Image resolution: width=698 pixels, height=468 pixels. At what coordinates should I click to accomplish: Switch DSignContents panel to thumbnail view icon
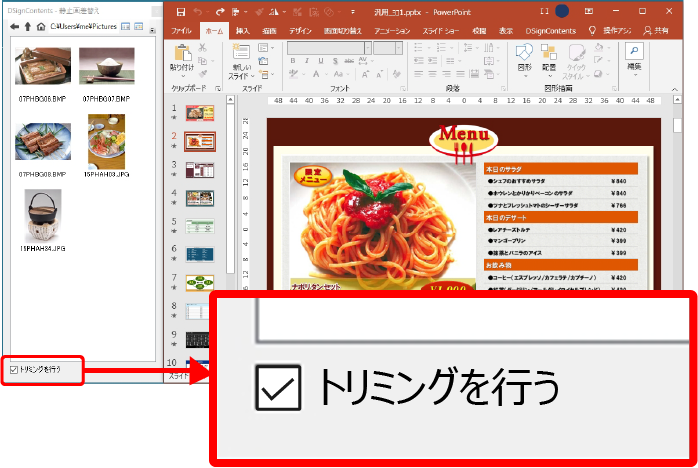point(139,27)
